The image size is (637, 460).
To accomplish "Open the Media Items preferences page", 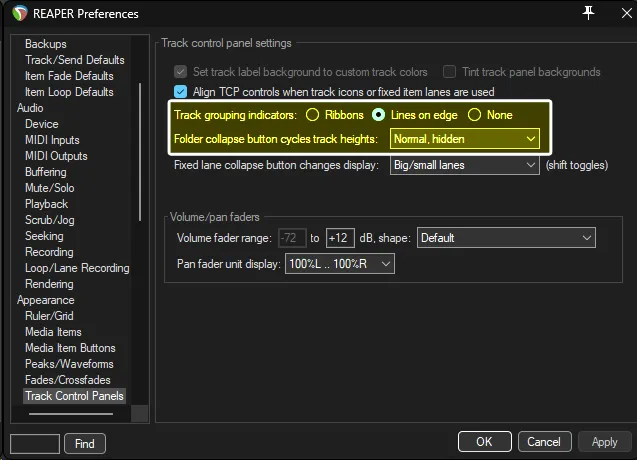I will pos(53,332).
